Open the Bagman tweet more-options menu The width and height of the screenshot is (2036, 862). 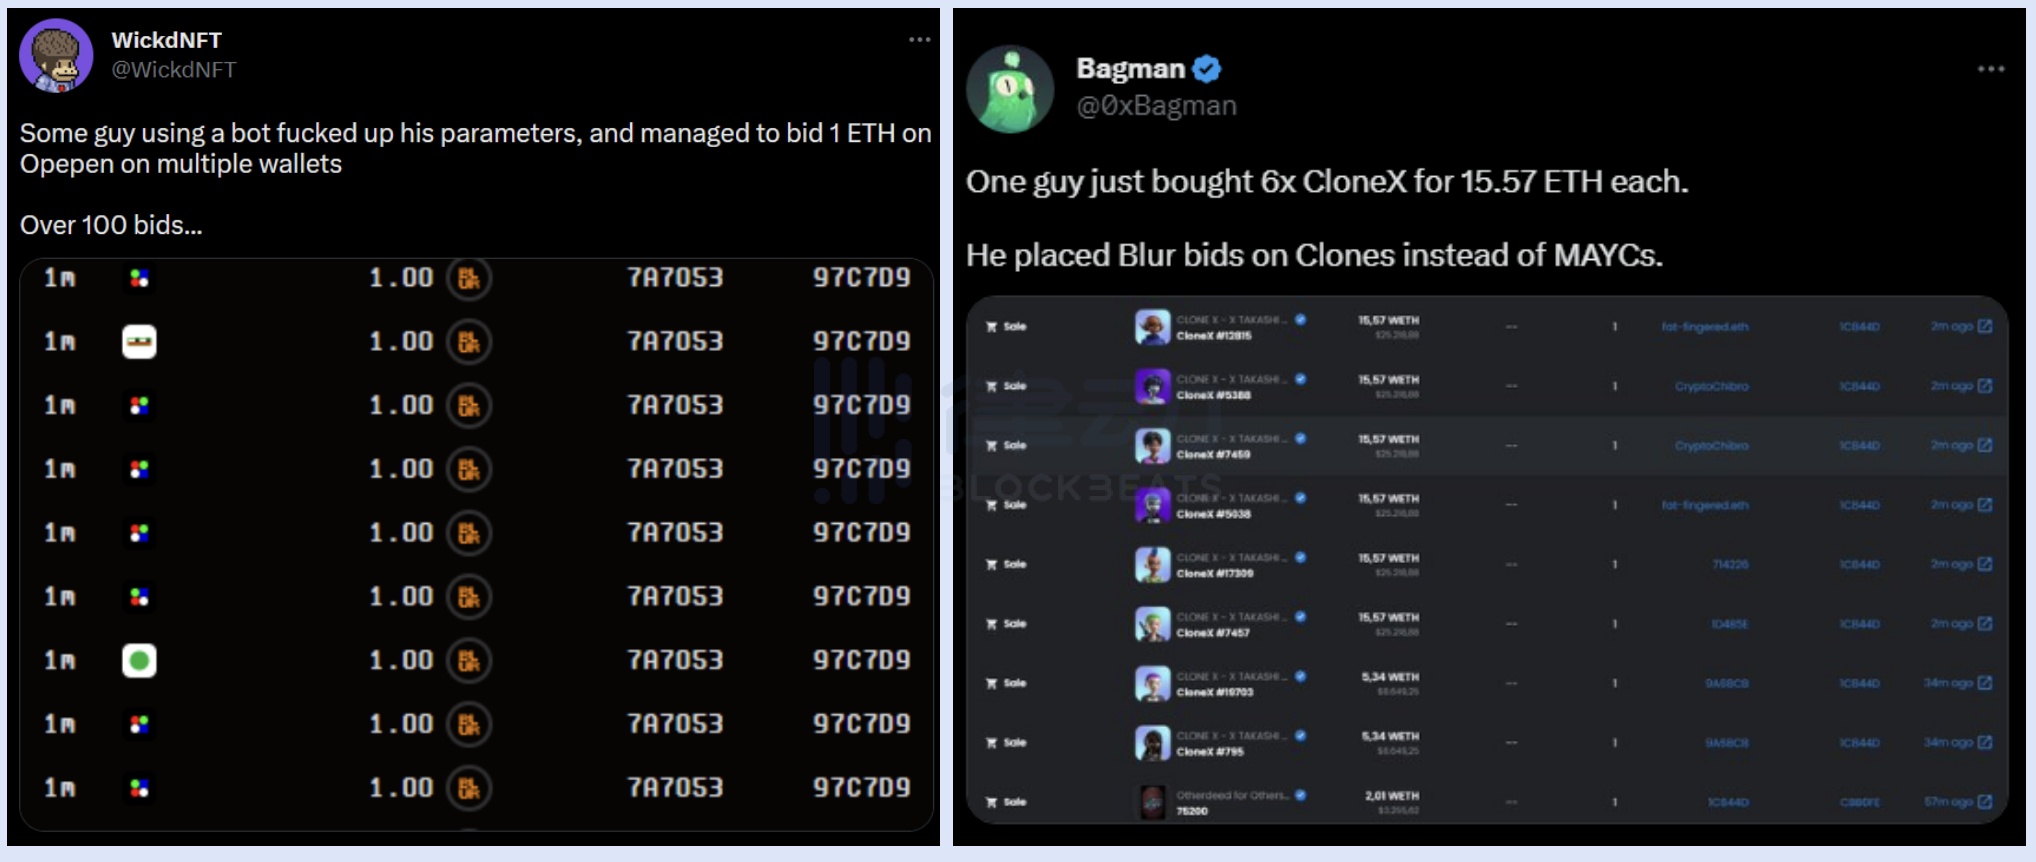[x=1990, y=69]
